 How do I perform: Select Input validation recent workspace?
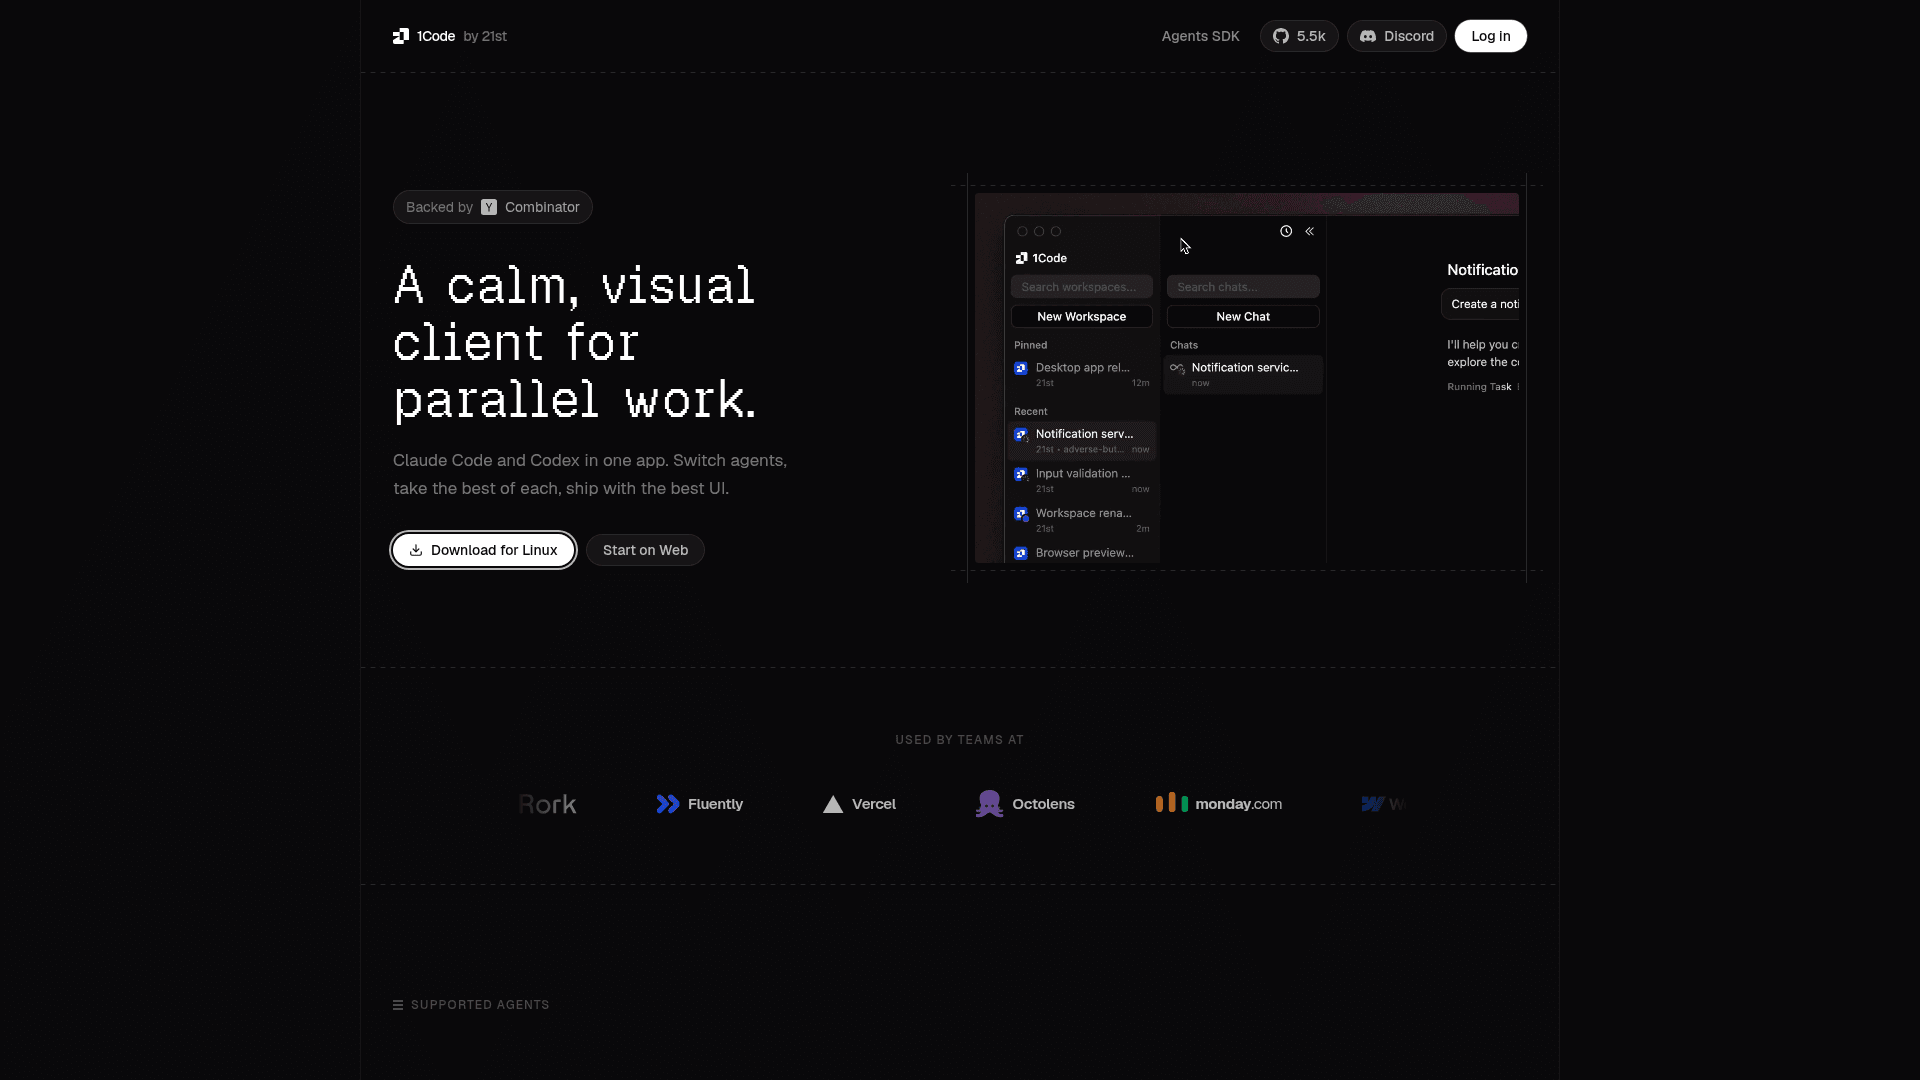[1082, 480]
